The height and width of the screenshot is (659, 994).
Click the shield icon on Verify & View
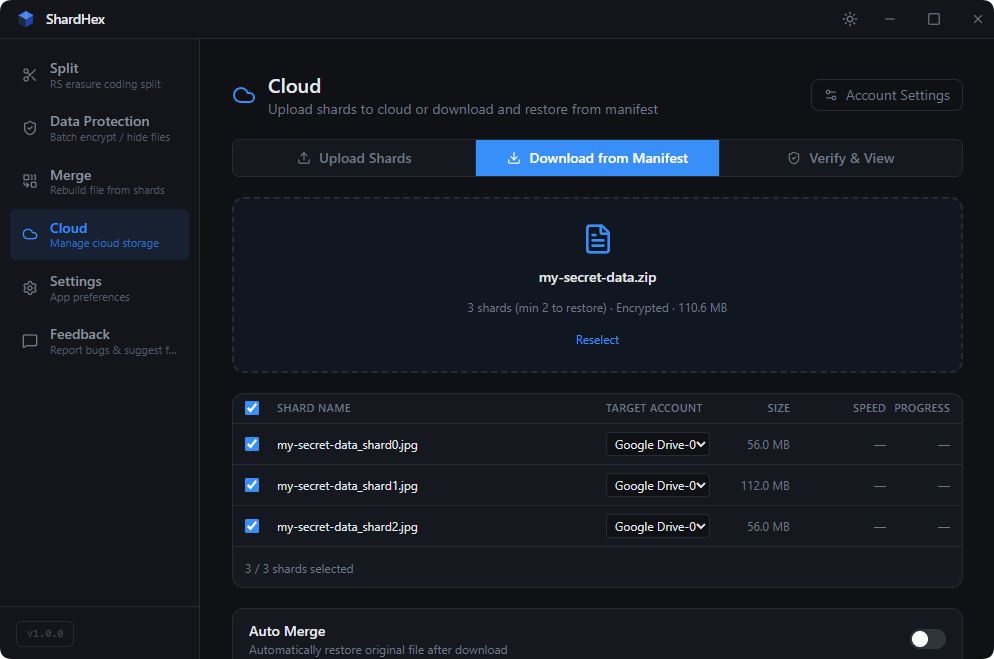[794, 158]
